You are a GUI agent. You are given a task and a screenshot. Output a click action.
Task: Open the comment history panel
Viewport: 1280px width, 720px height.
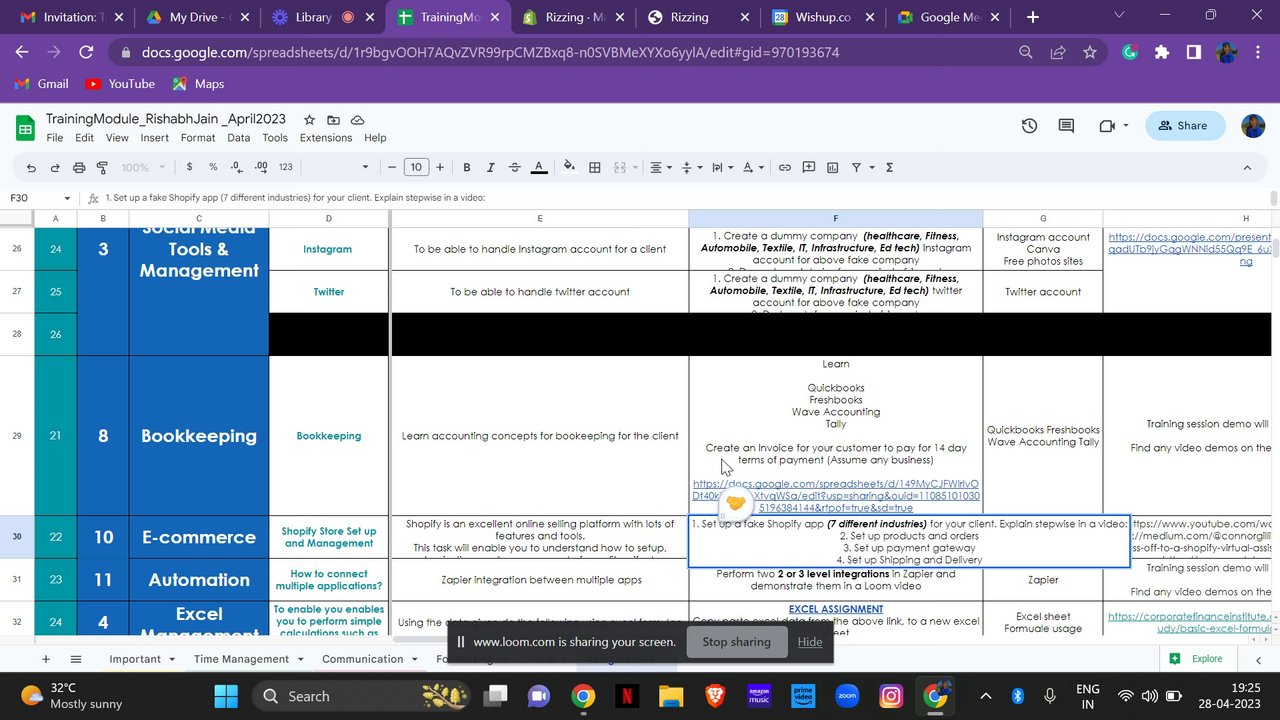1066,126
